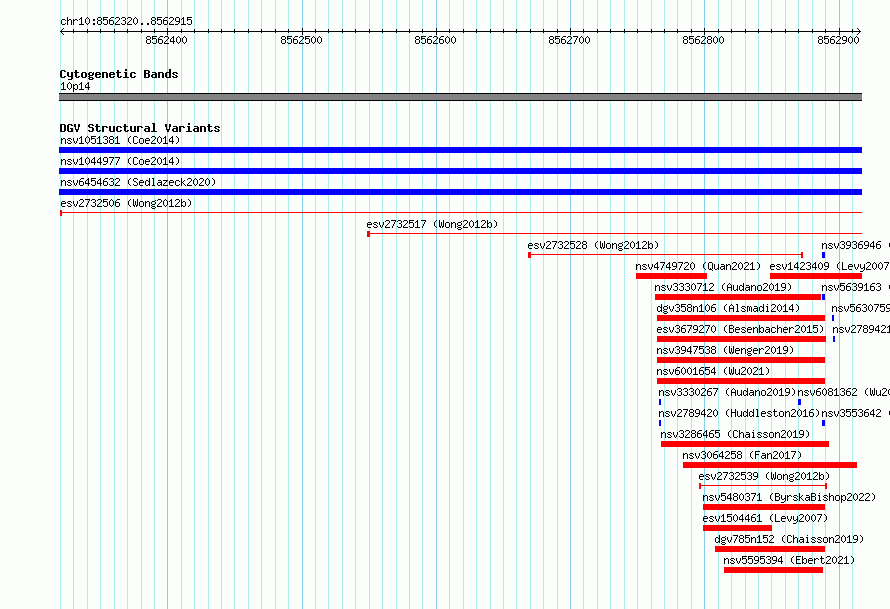Image resolution: width=890 pixels, height=609 pixels.
Task: Click nsv6001654 (Wu2021) variant label
Action: tap(713, 371)
